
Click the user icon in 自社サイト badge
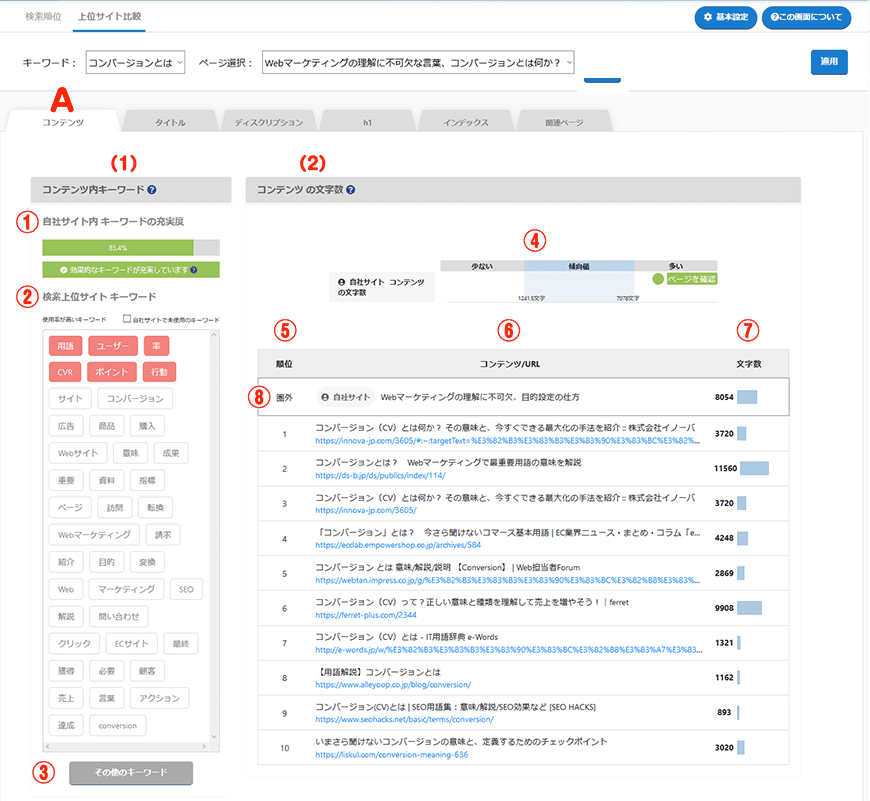(325, 397)
